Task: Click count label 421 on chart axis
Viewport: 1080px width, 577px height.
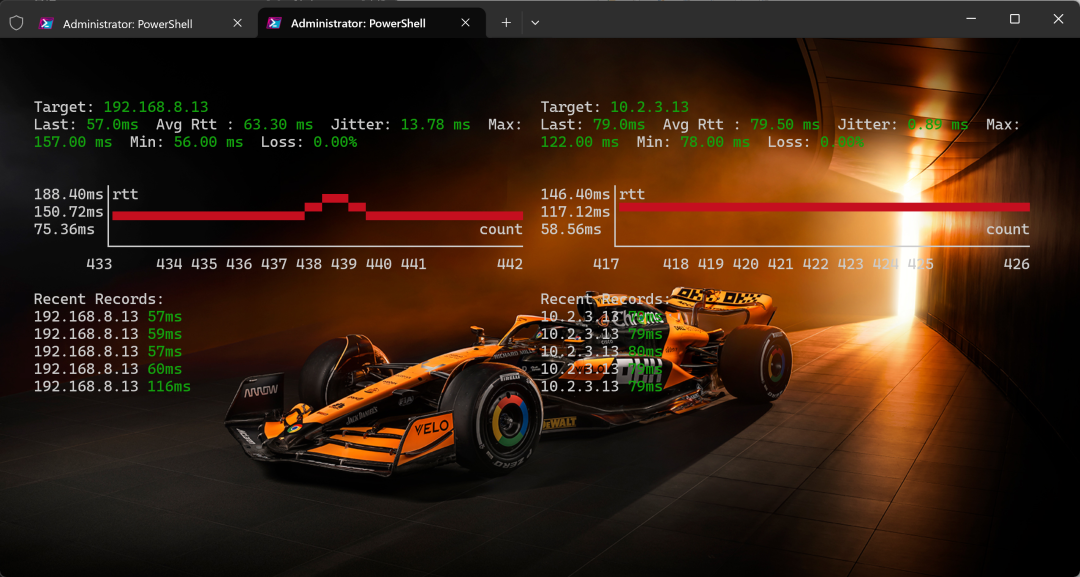Action: tap(780, 264)
